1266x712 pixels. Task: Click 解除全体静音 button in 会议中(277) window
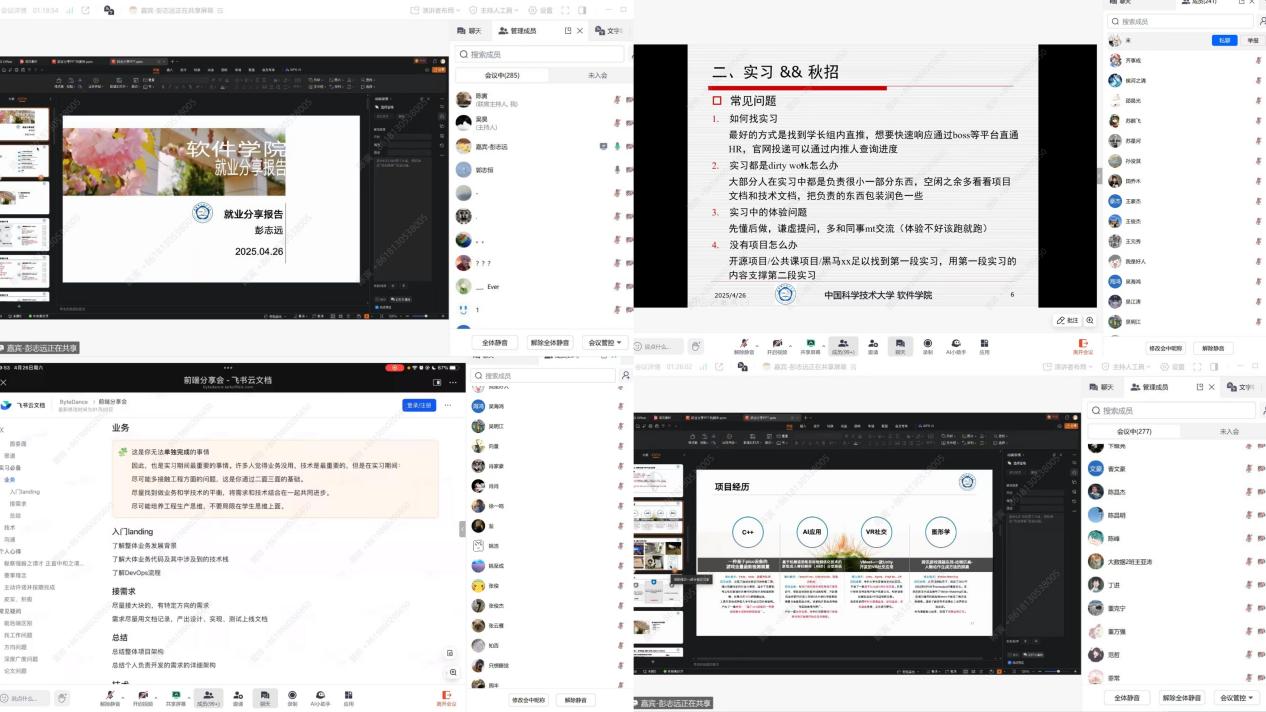tap(1181, 698)
